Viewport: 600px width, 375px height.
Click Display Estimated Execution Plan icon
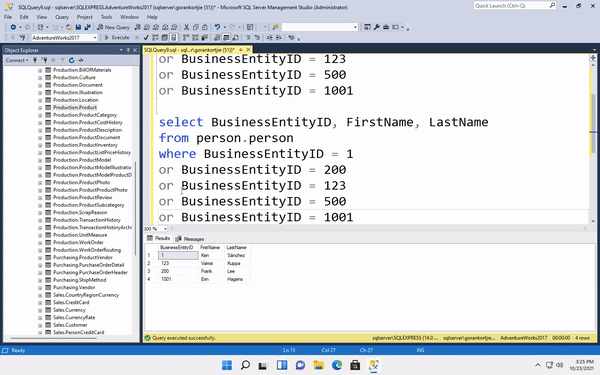point(155,38)
